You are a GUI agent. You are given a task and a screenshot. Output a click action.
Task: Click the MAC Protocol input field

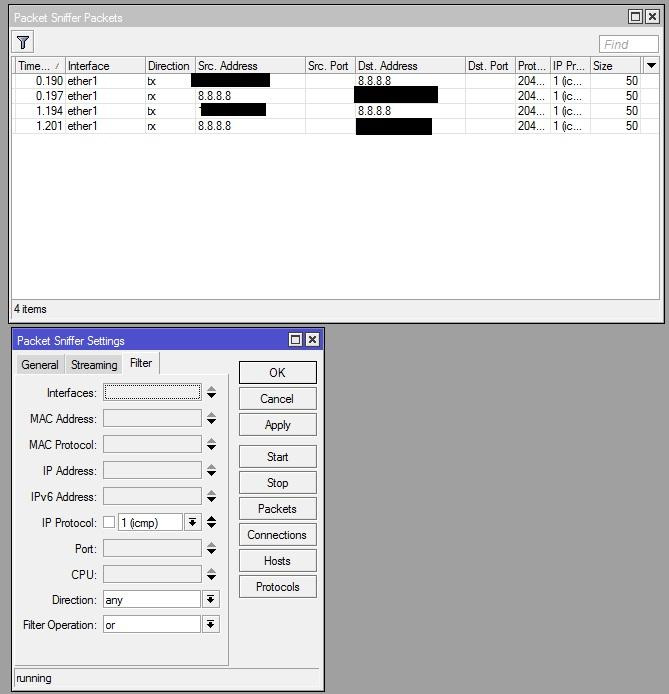[x=152, y=444]
